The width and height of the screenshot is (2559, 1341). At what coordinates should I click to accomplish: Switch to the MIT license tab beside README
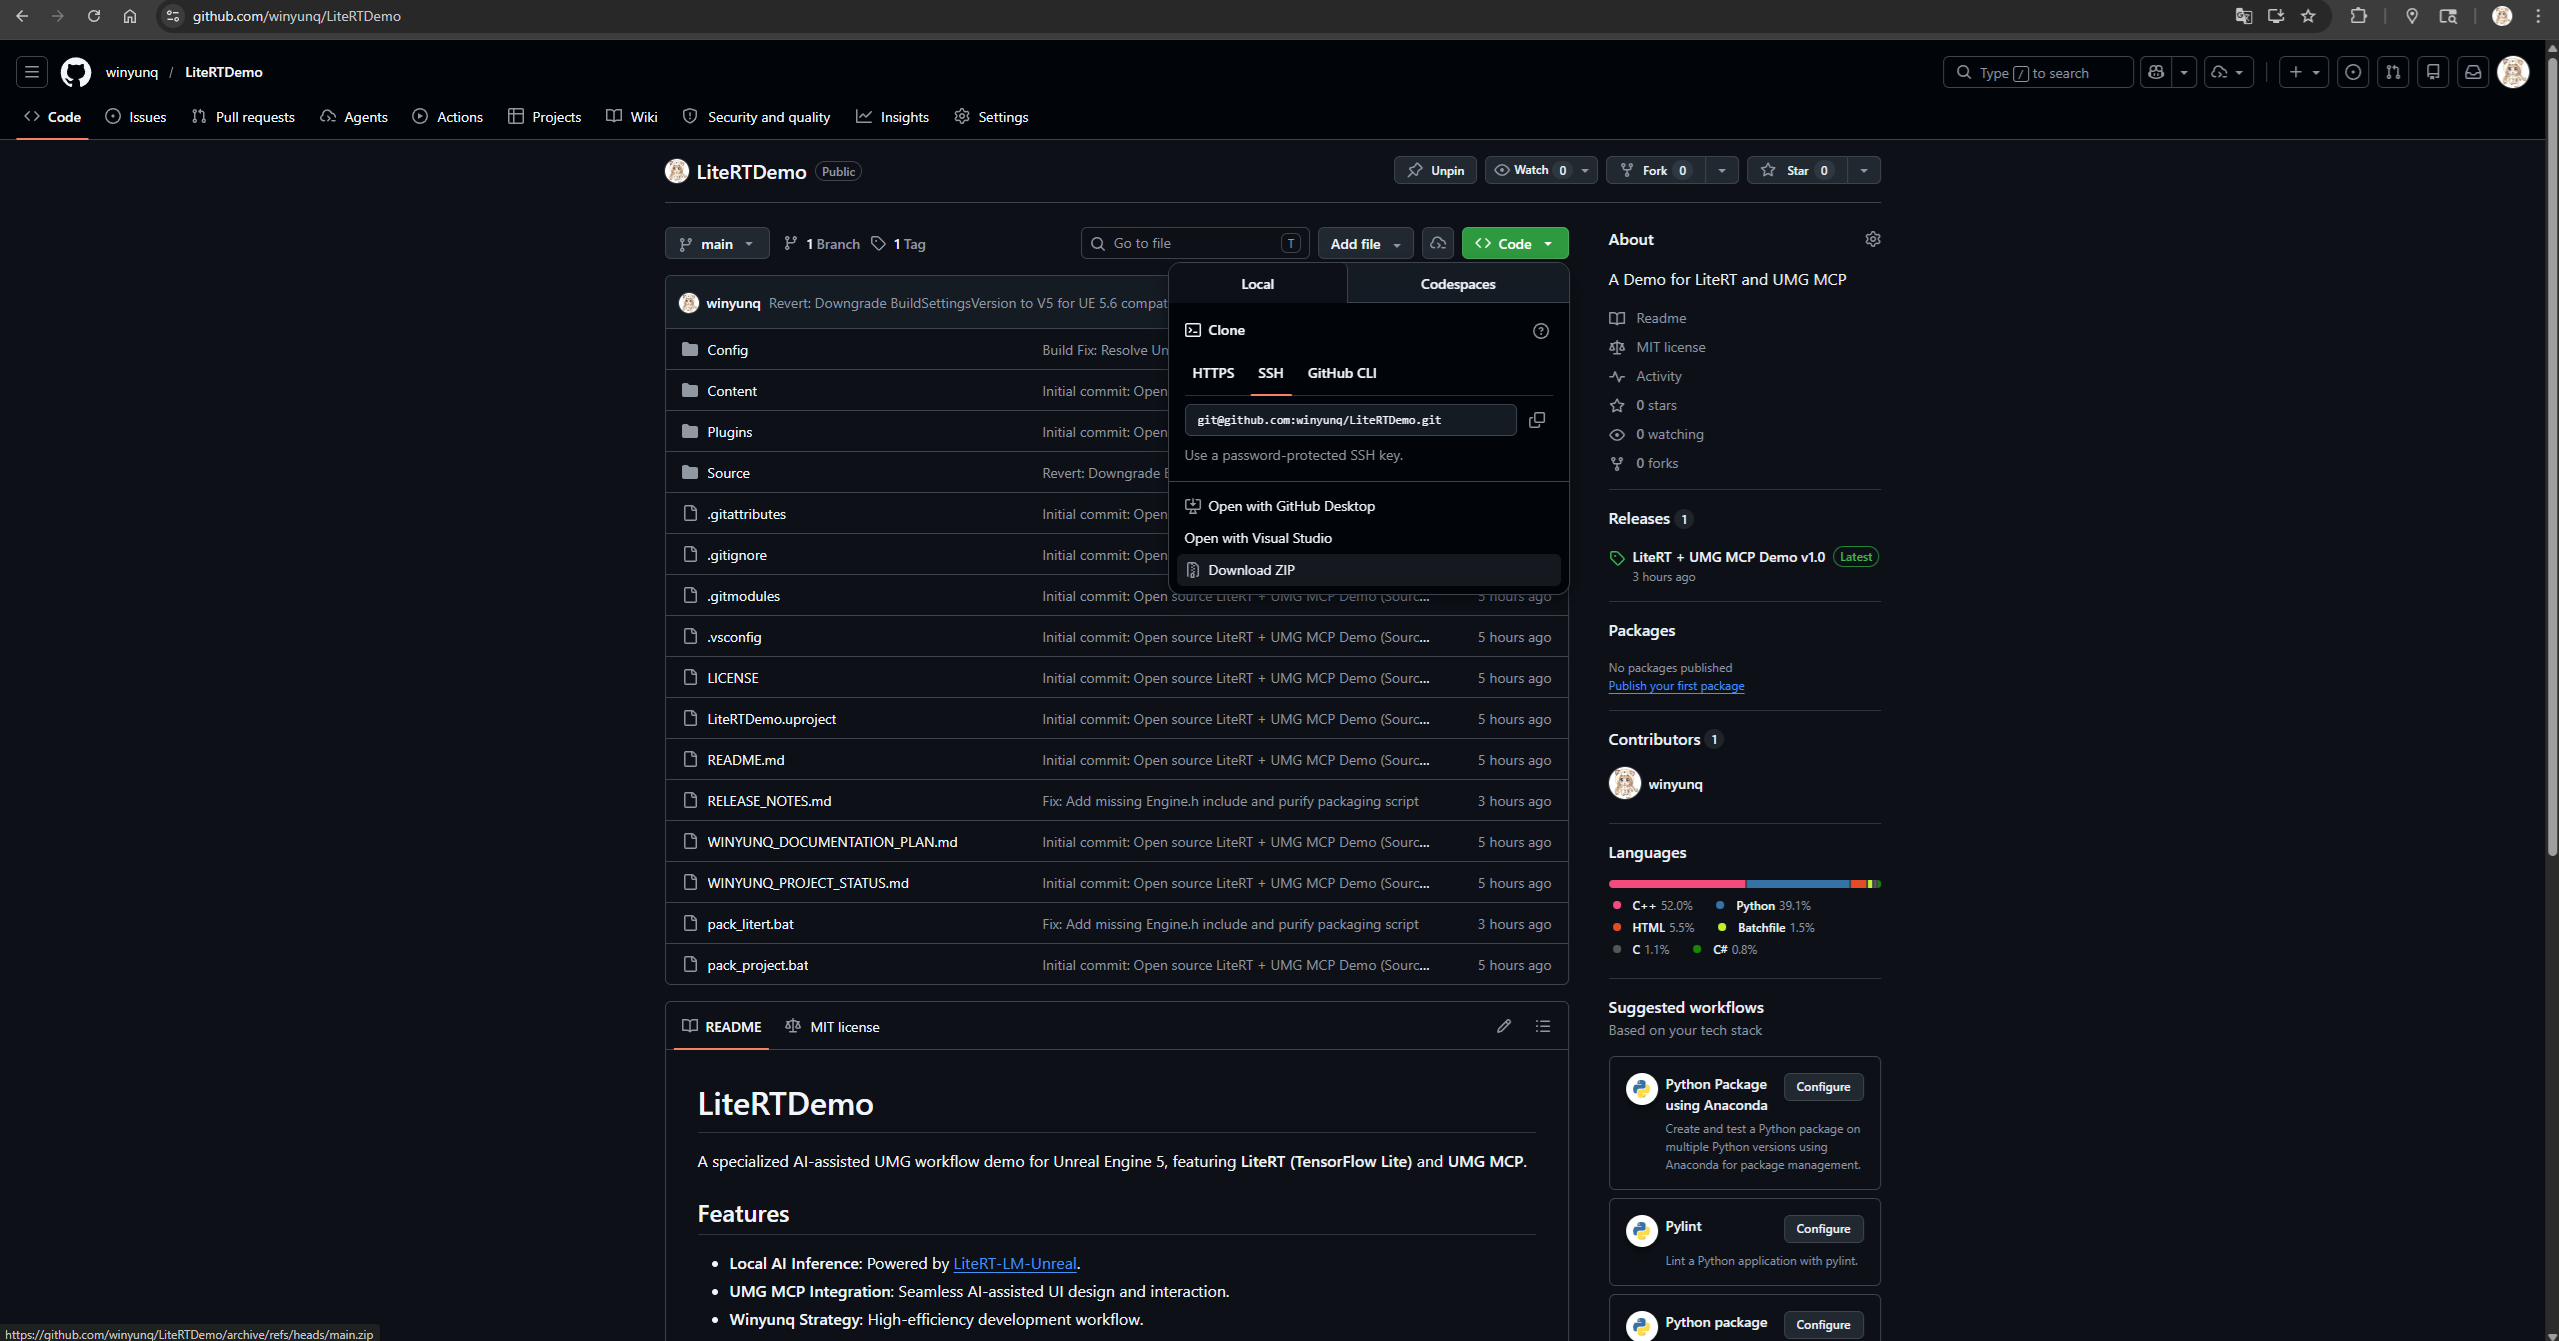833,1027
